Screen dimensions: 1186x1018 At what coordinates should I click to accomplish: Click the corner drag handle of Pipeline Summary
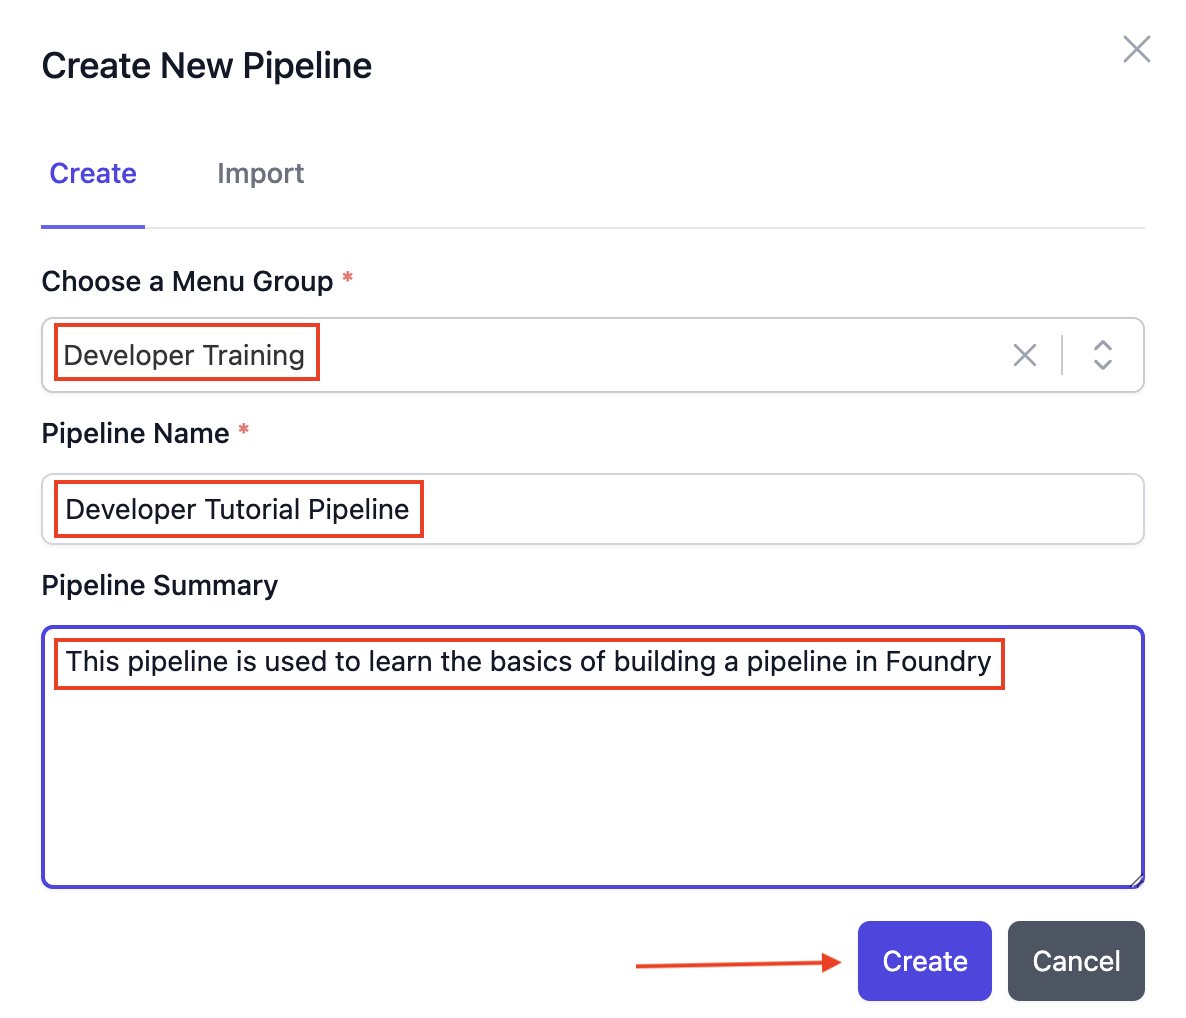[1136, 879]
